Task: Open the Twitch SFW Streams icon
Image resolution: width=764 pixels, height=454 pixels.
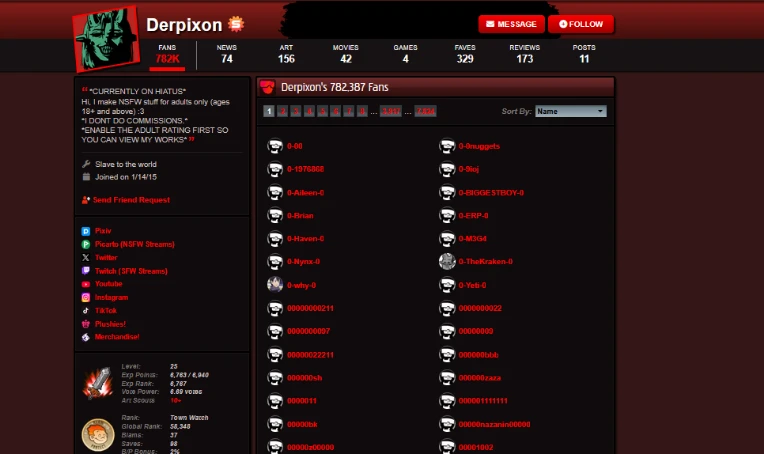Action: [86, 271]
